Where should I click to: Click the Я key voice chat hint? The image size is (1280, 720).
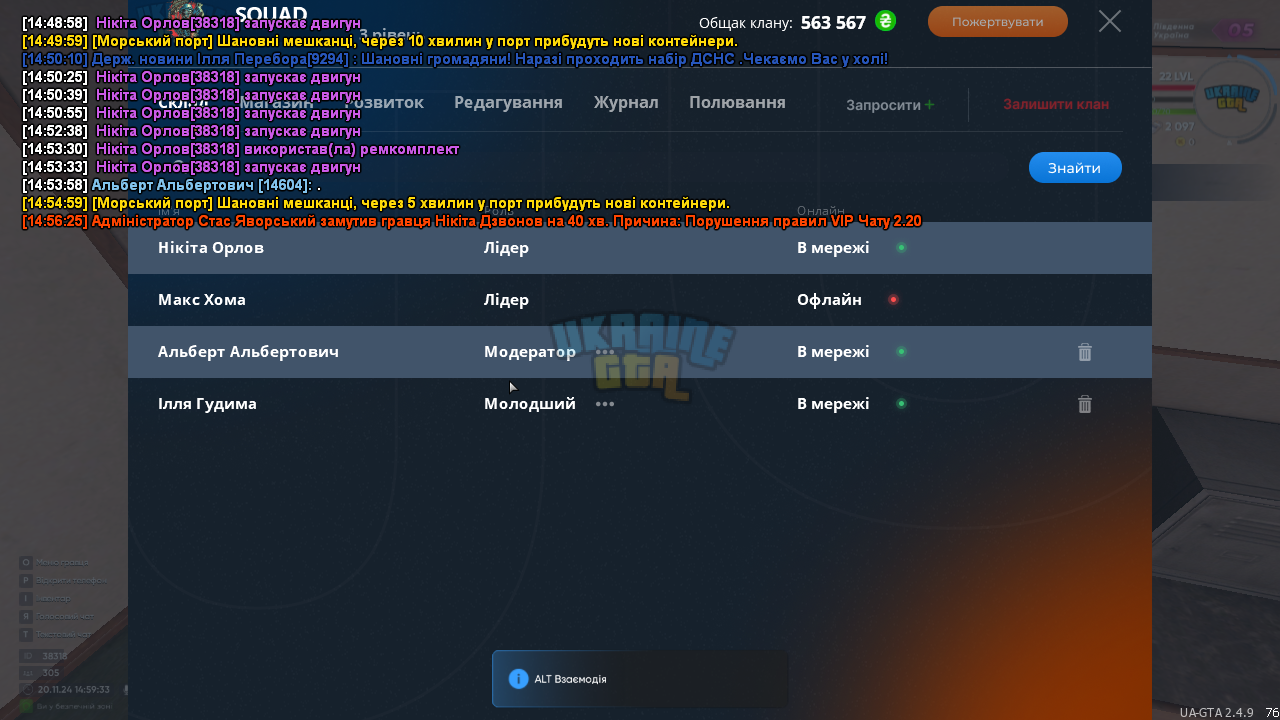59,616
